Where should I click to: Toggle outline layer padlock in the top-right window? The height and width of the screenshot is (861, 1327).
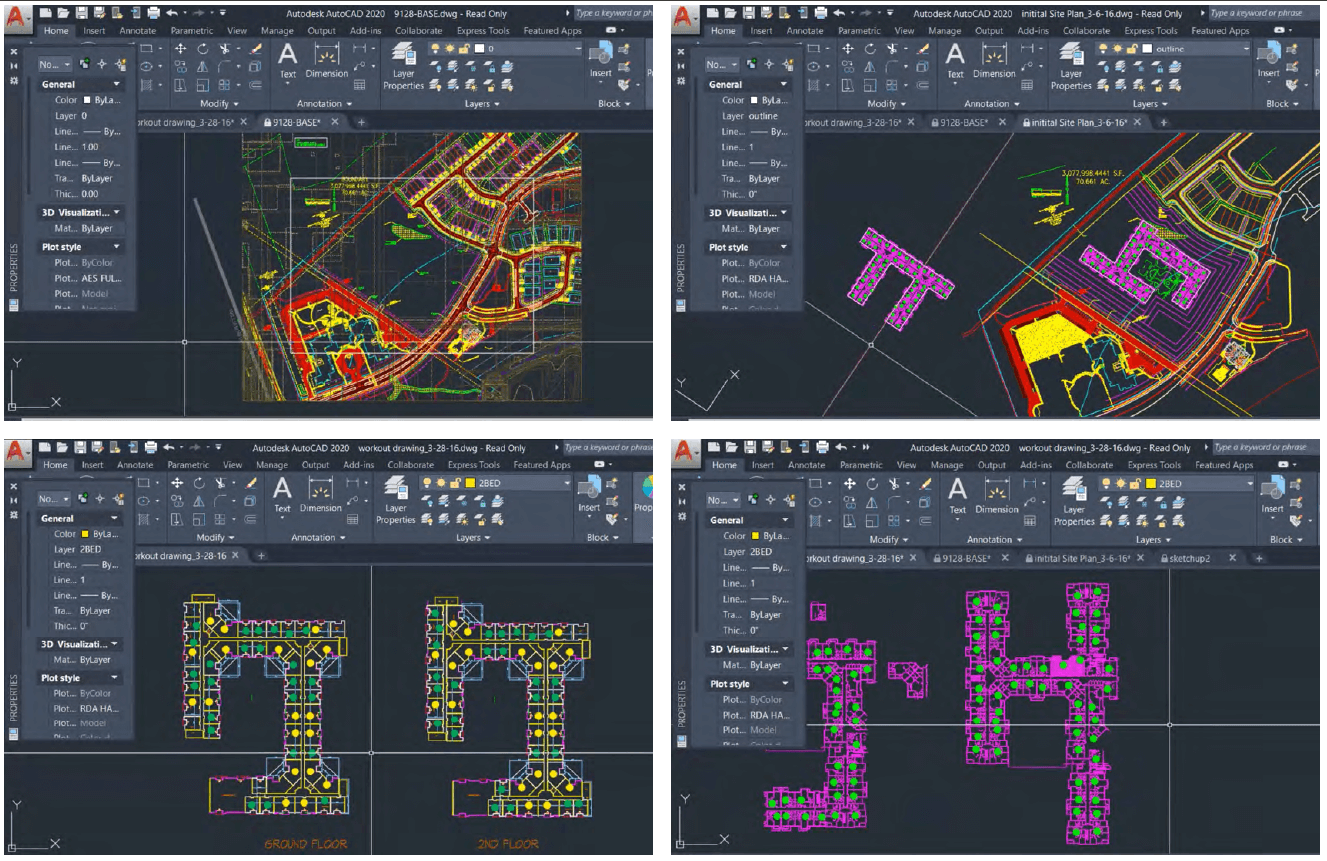1131,49
